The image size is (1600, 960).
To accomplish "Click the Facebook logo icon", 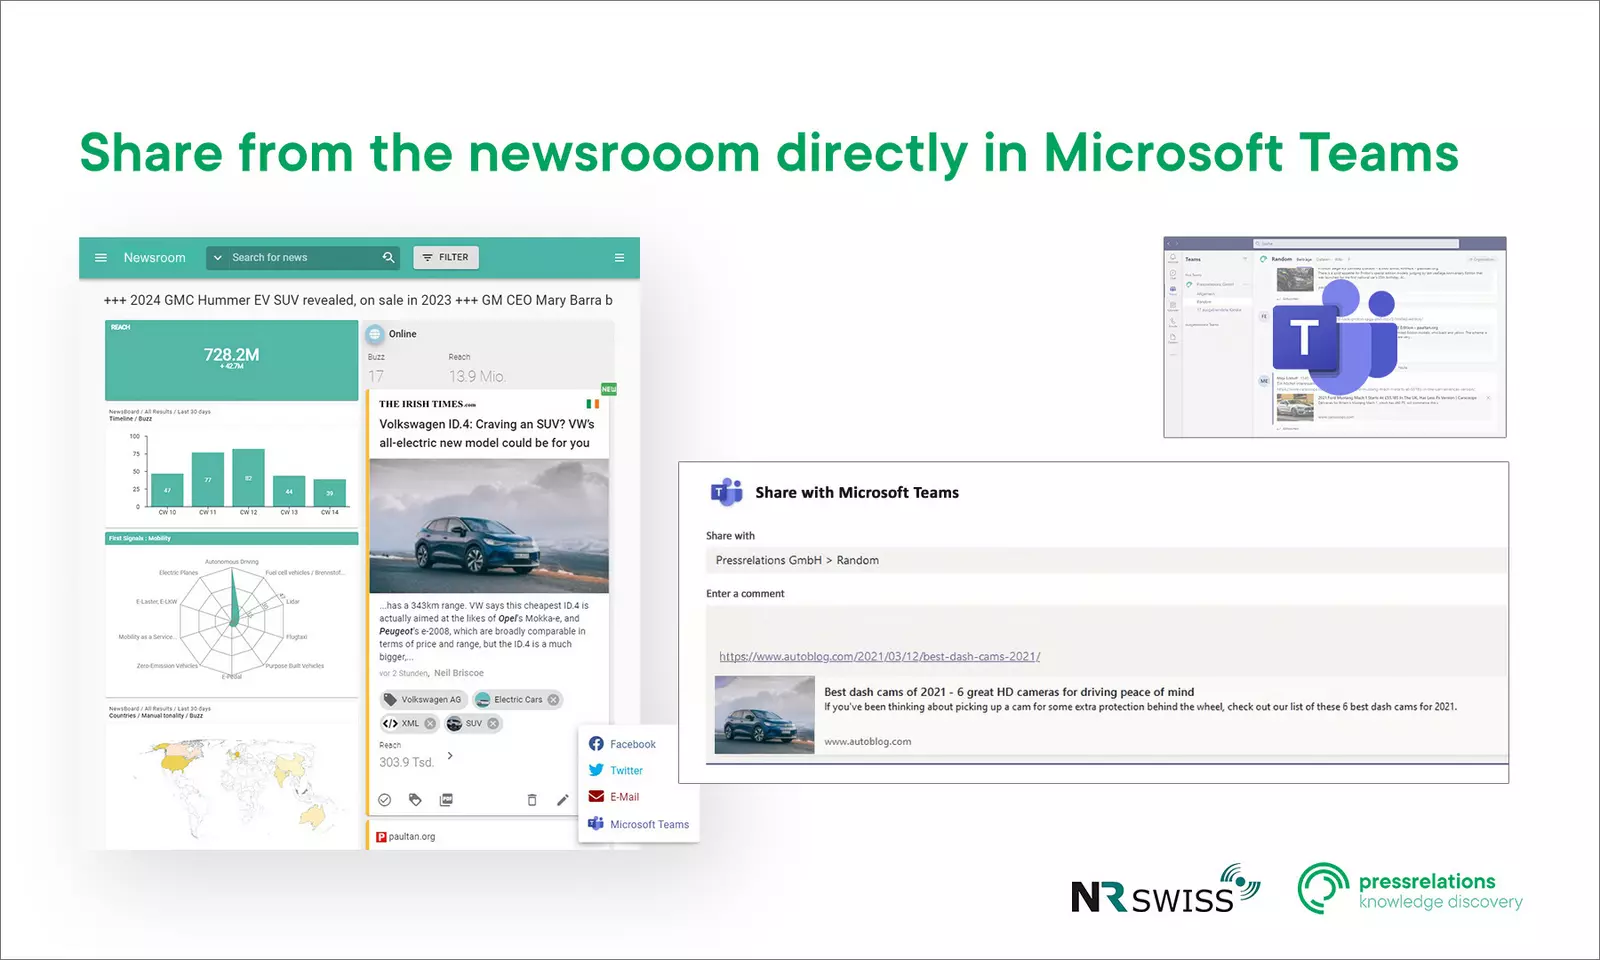I will click(596, 744).
